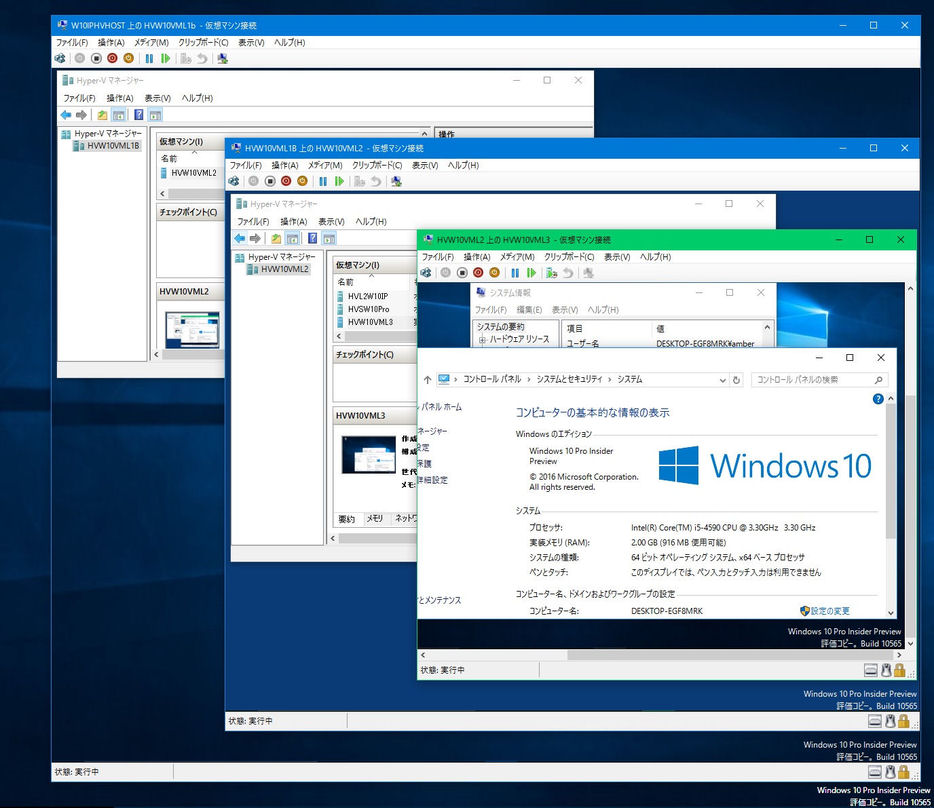934x808 pixels.
Task: Open 操作(A) menu of HVW10VML3 connection window
Action: pyautogui.click(x=477, y=257)
